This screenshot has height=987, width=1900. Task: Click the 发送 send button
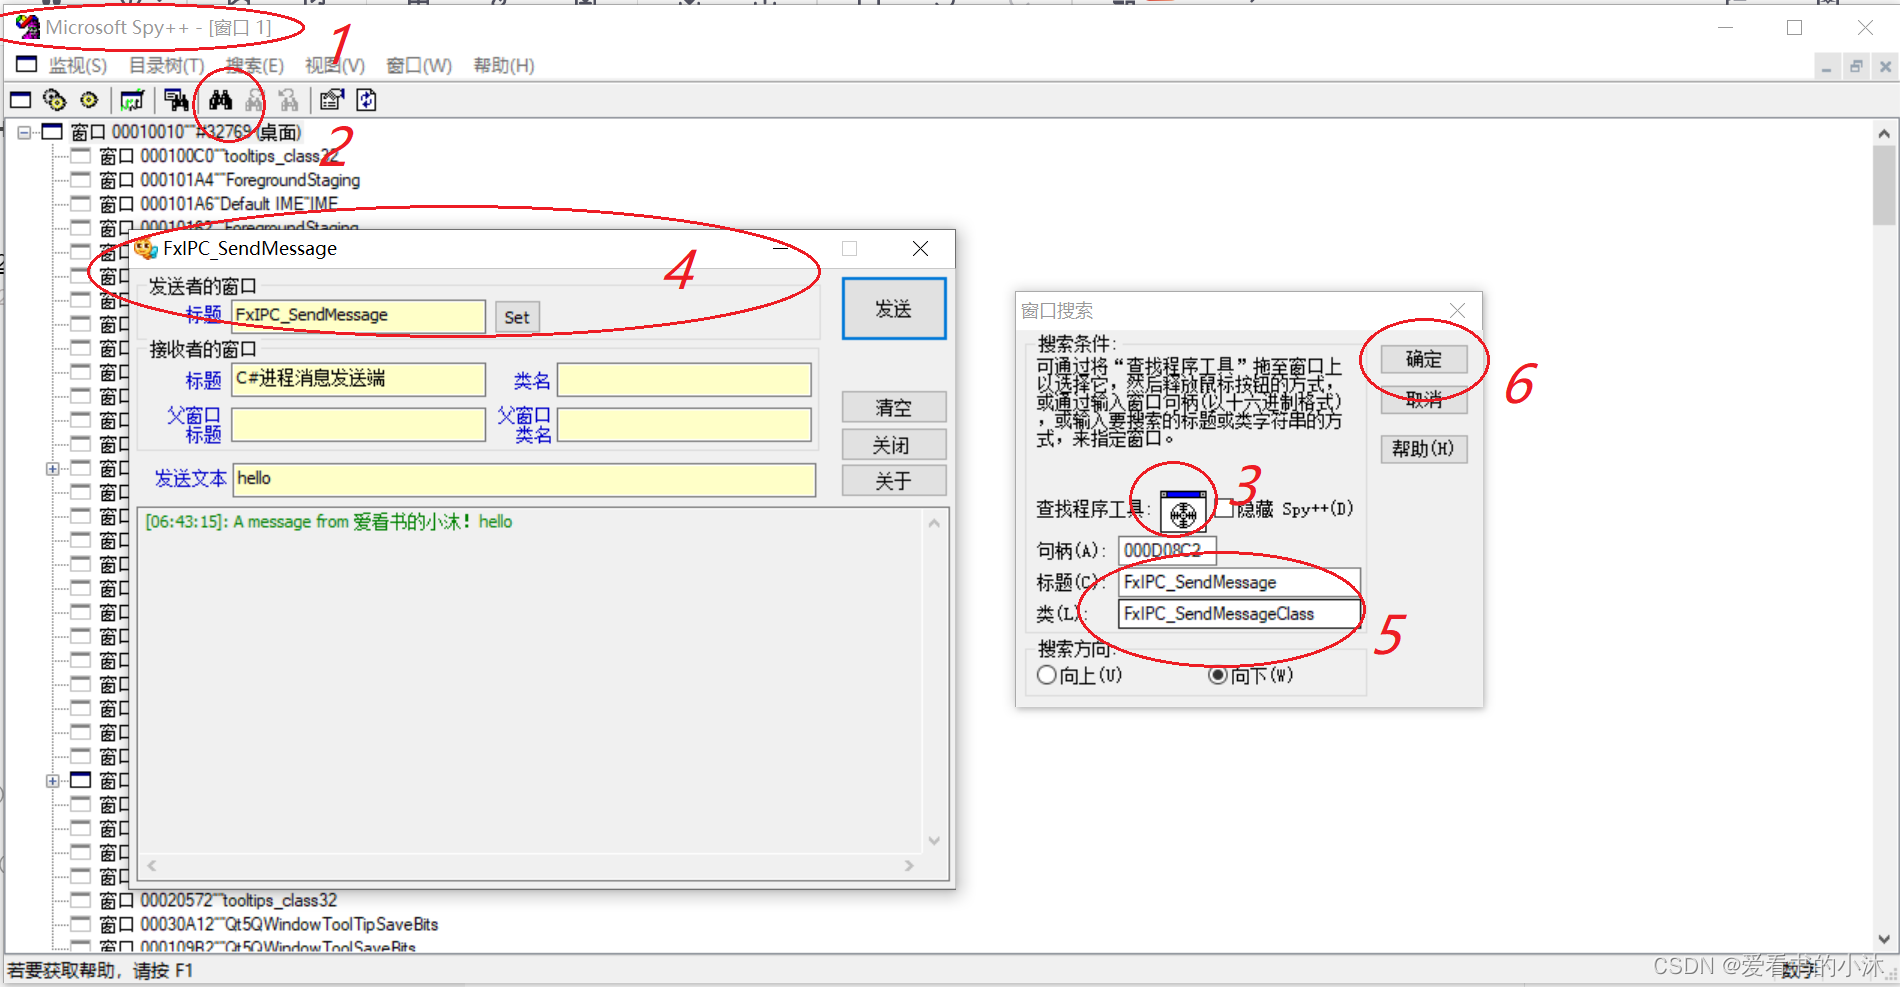point(894,309)
